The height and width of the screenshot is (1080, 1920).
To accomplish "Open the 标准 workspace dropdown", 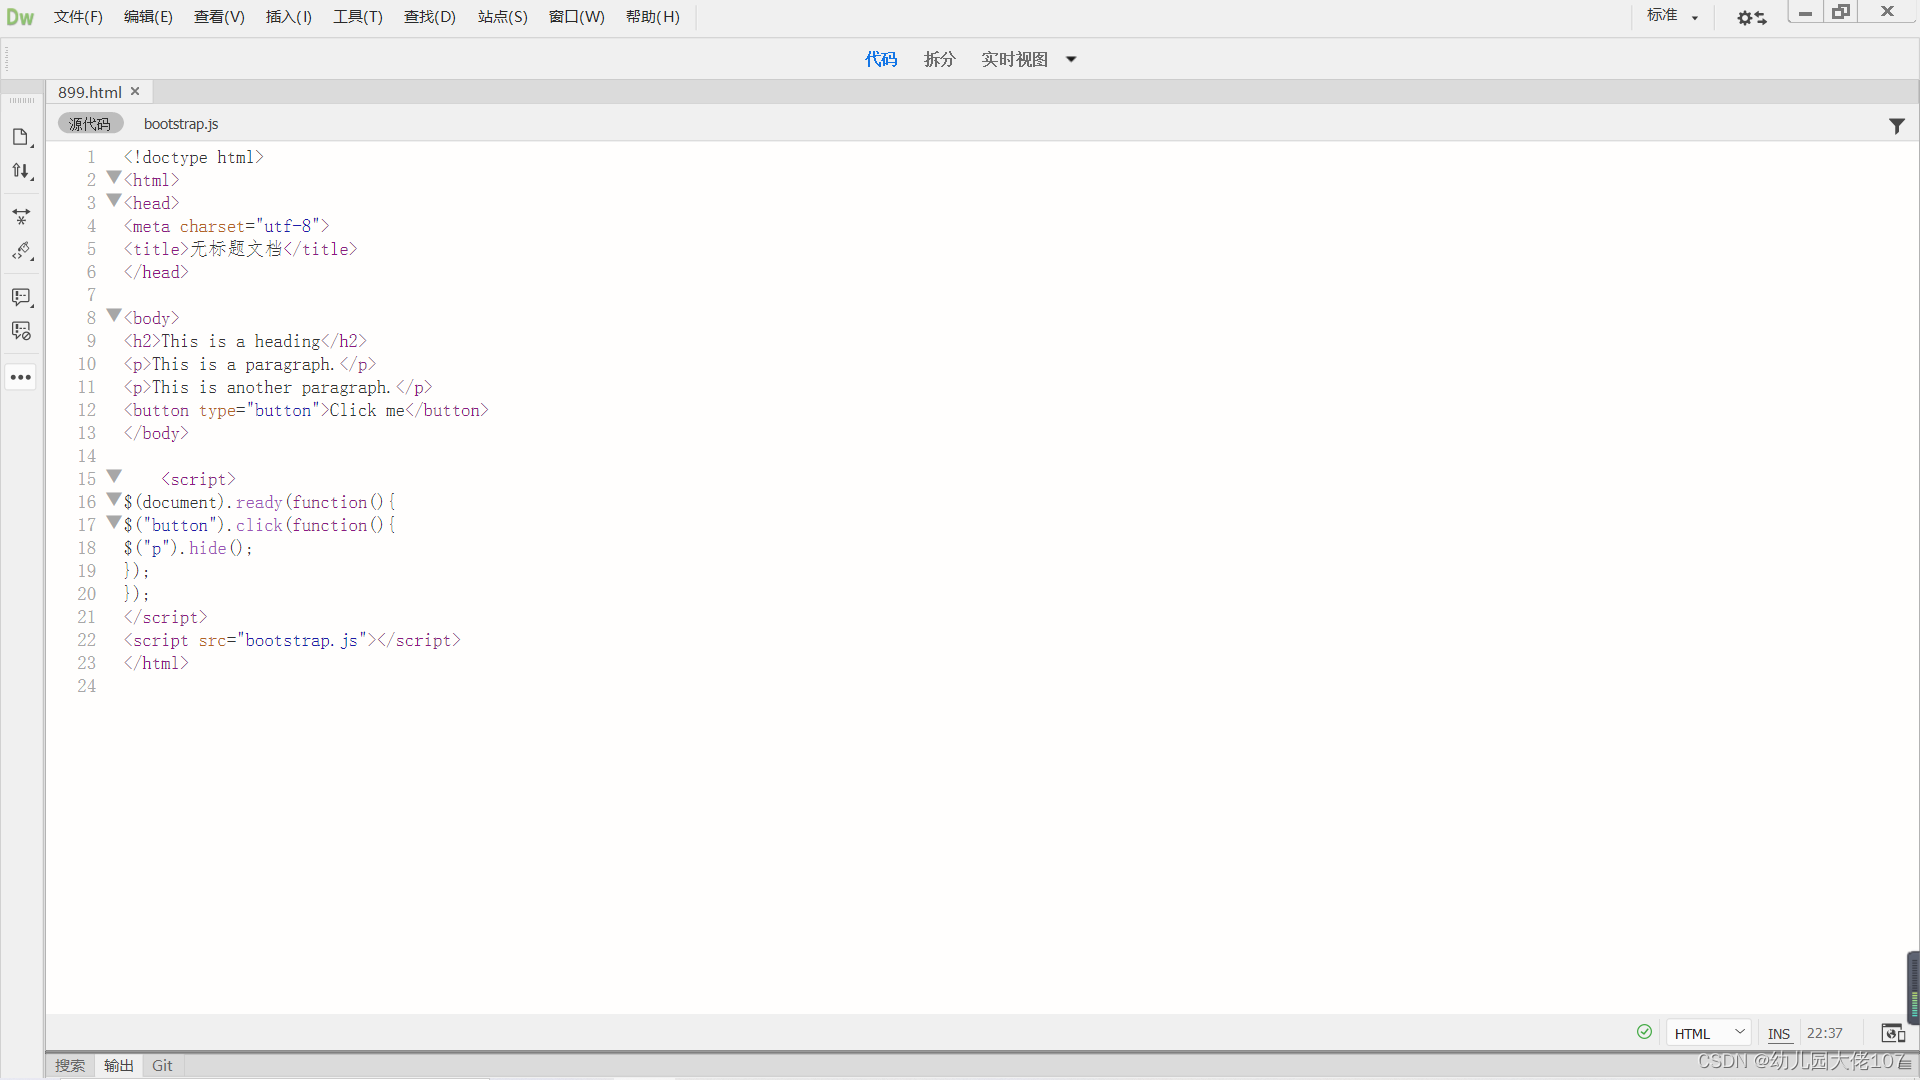I will pyautogui.click(x=1672, y=16).
